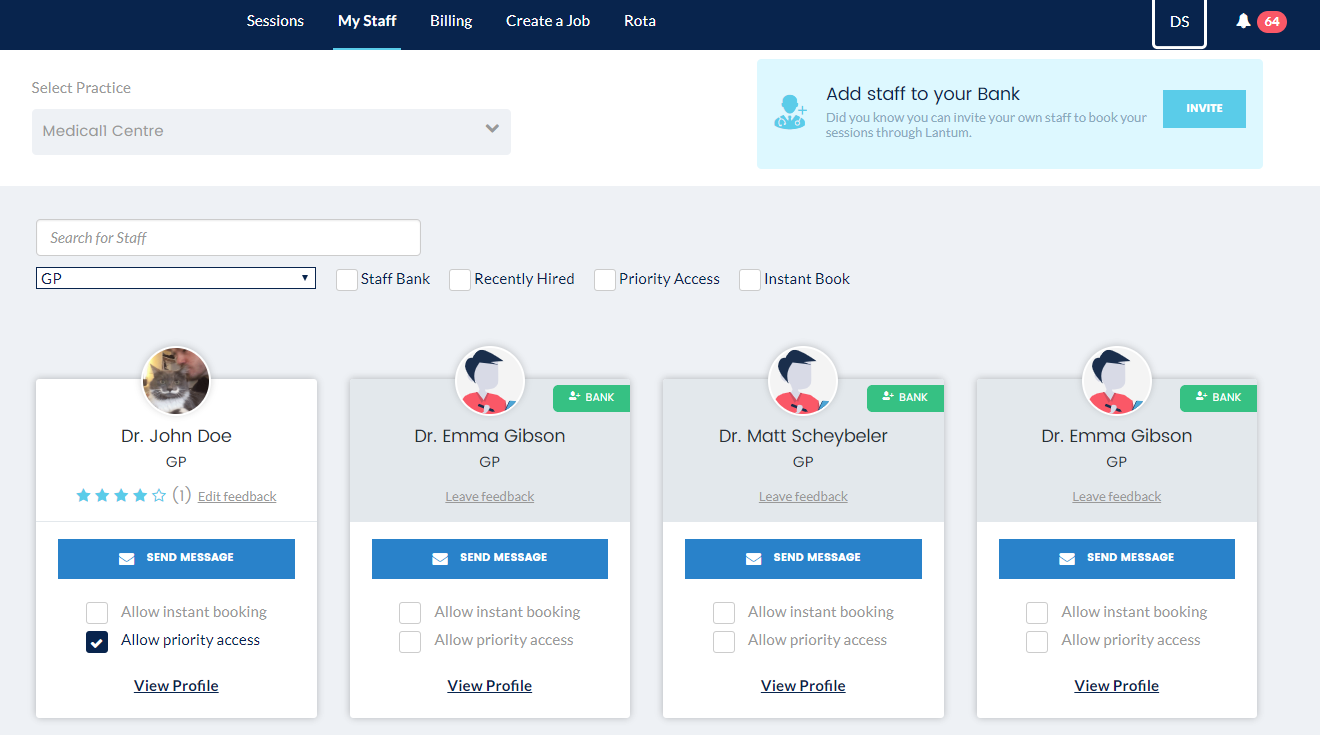Click the Dr. Matt Scheybeler name text

tap(803, 436)
